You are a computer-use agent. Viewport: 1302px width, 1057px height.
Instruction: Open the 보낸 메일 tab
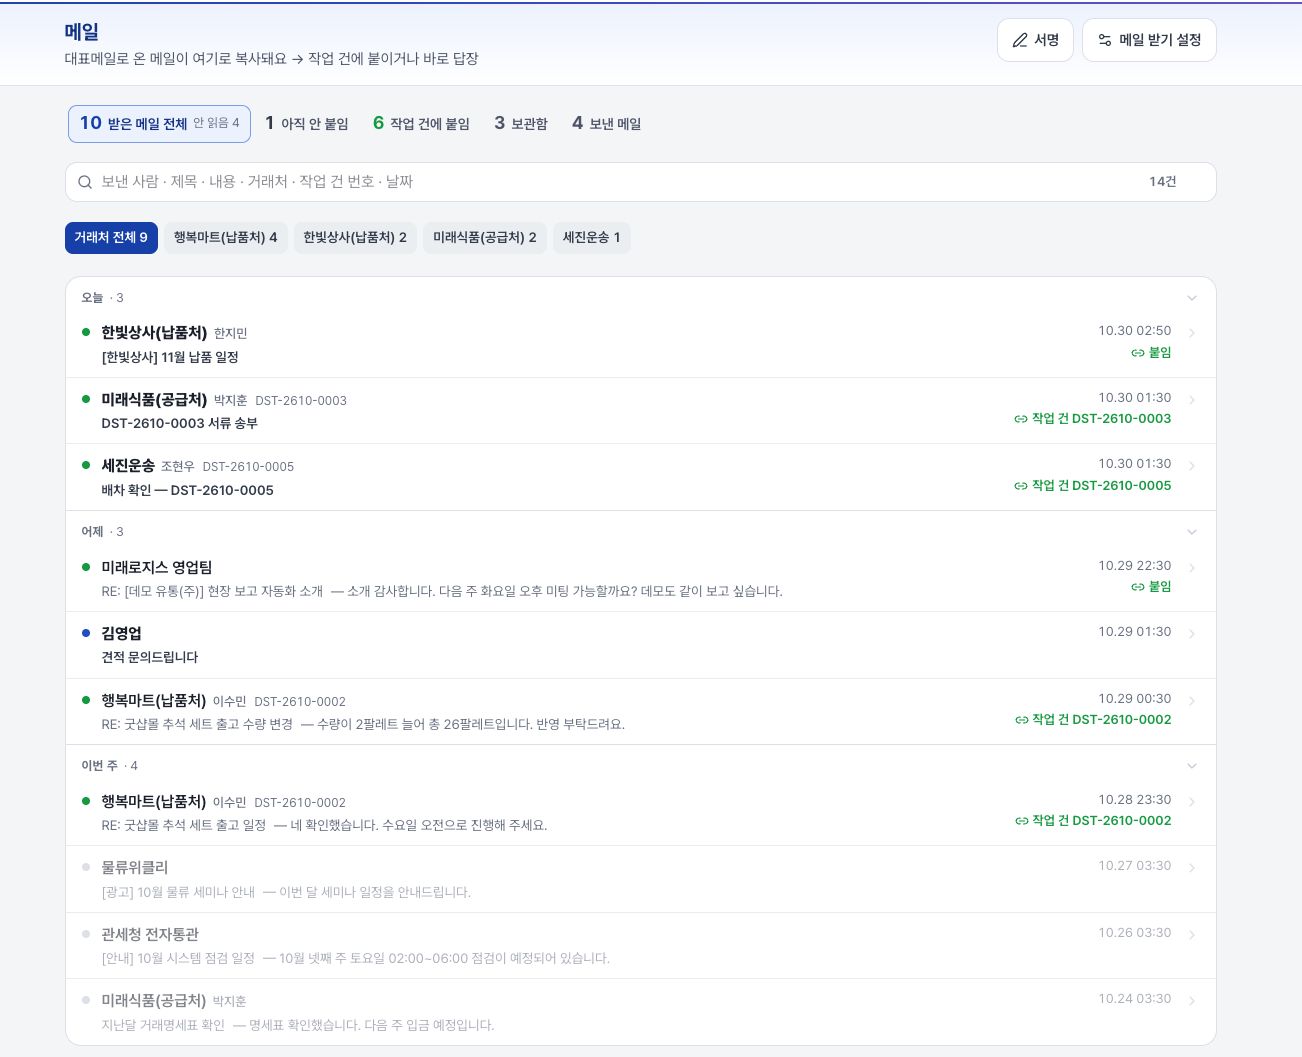point(607,124)
